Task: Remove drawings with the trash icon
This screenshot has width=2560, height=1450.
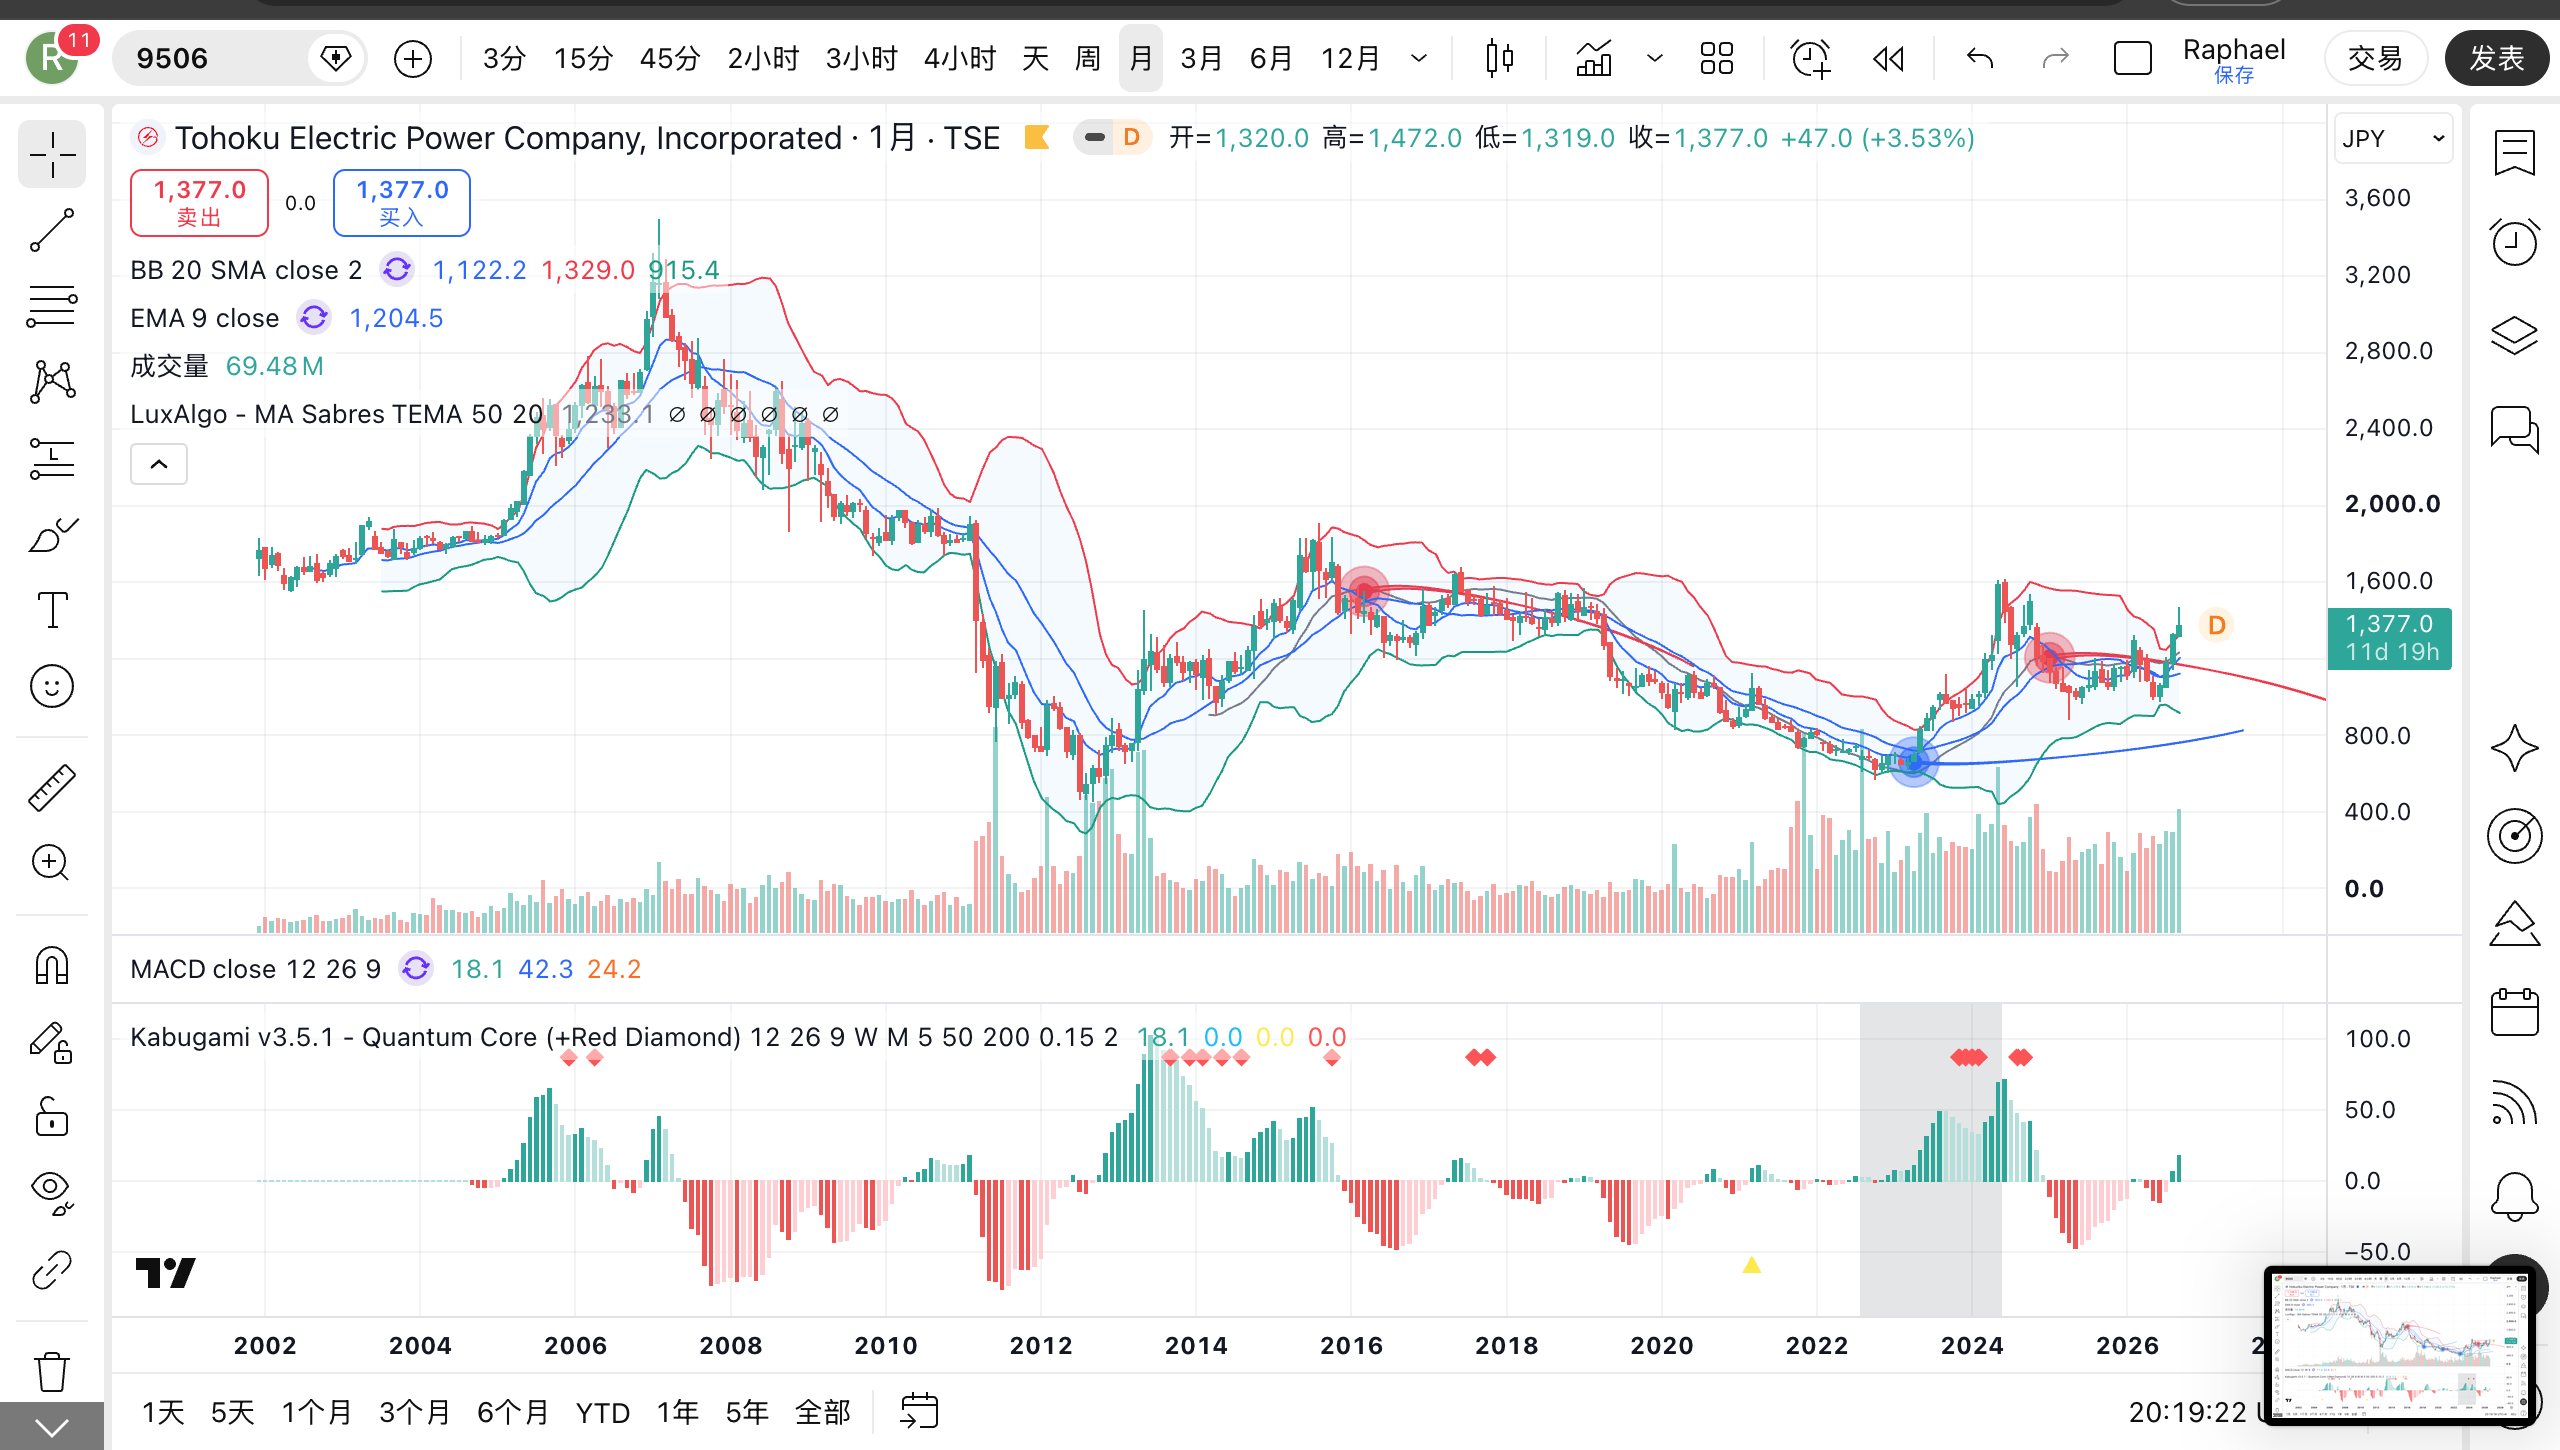Action: (x=52, y=1372)
